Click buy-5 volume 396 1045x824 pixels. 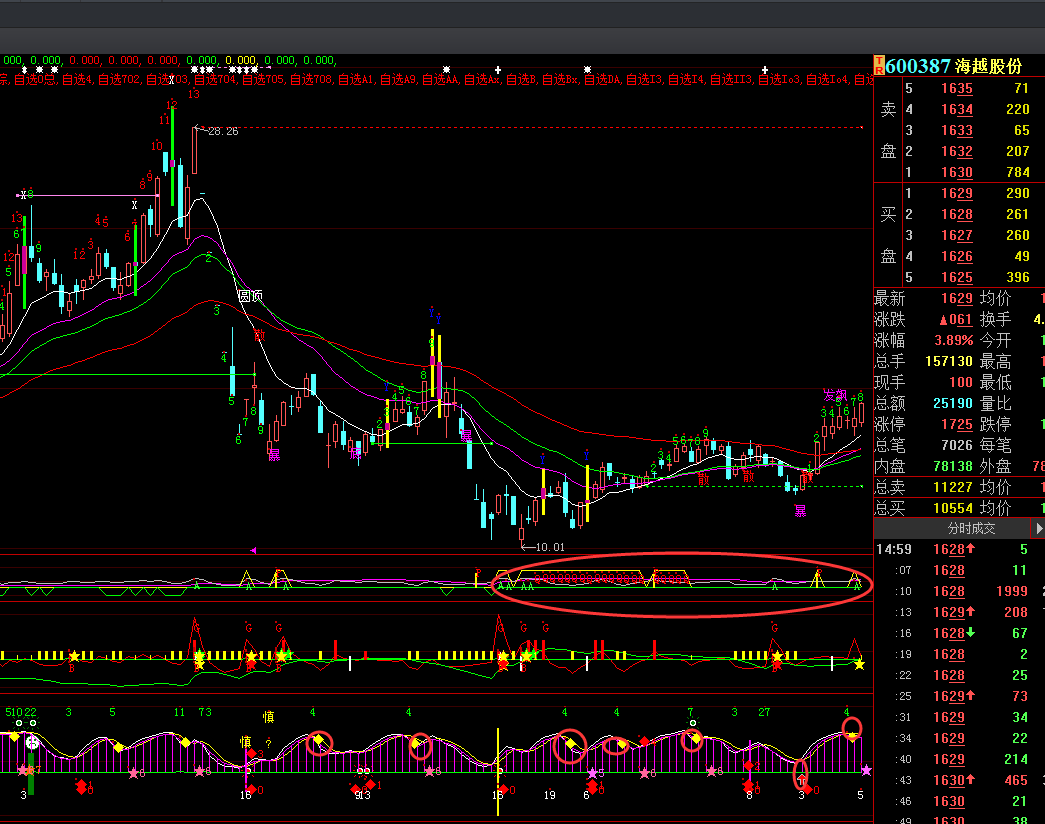(x=1018, y=277)
